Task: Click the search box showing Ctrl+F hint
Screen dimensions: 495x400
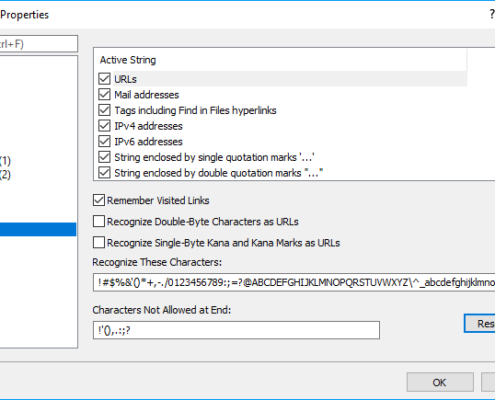Action: point(39,44)
